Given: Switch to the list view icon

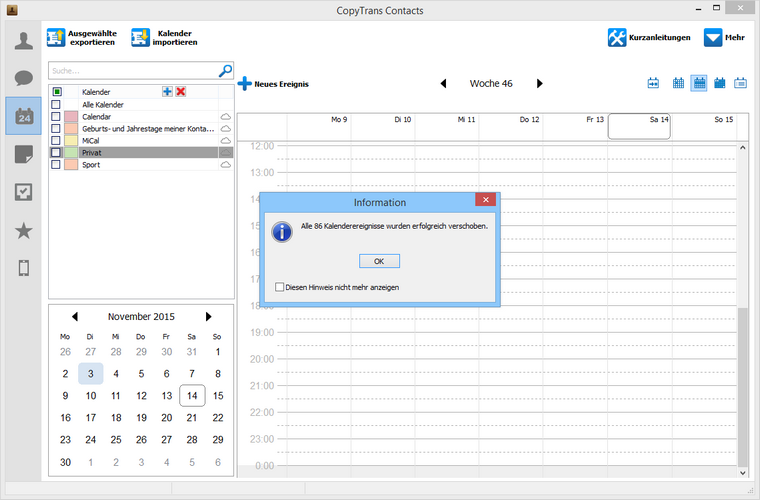Looking at the screenshot, I should 740,83.
